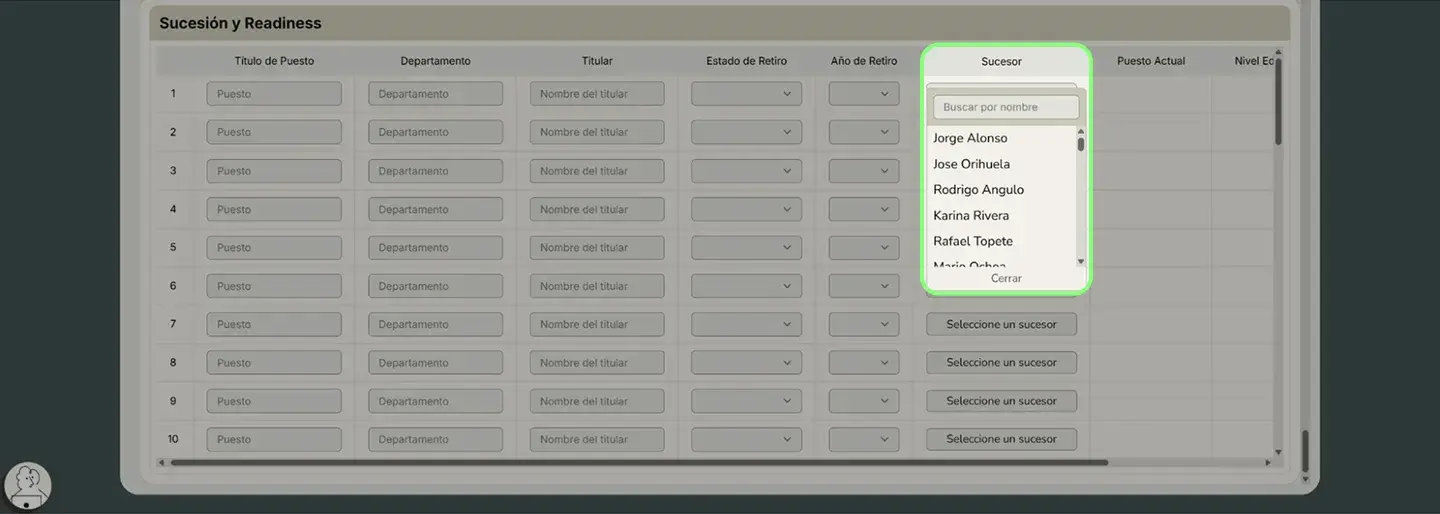This screenshot has width=1440, height=514.
Task: Open Año de Retiro dropdown in row 4
Action: (864, 209)
